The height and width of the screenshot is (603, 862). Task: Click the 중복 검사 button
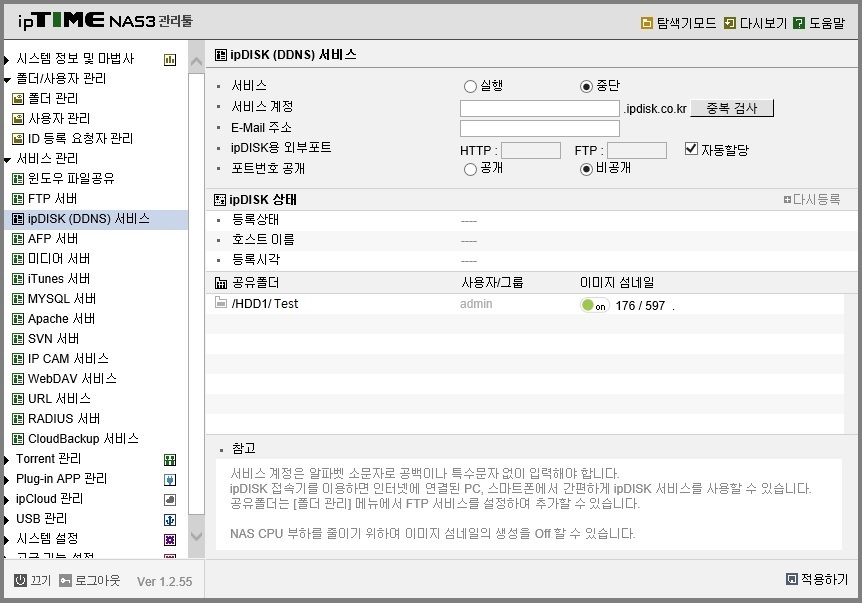(732, 108)
